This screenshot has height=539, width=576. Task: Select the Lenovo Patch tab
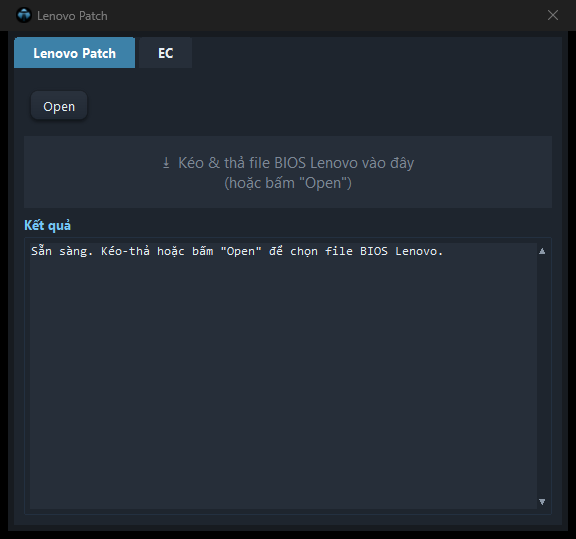click(x=75, y=53)
